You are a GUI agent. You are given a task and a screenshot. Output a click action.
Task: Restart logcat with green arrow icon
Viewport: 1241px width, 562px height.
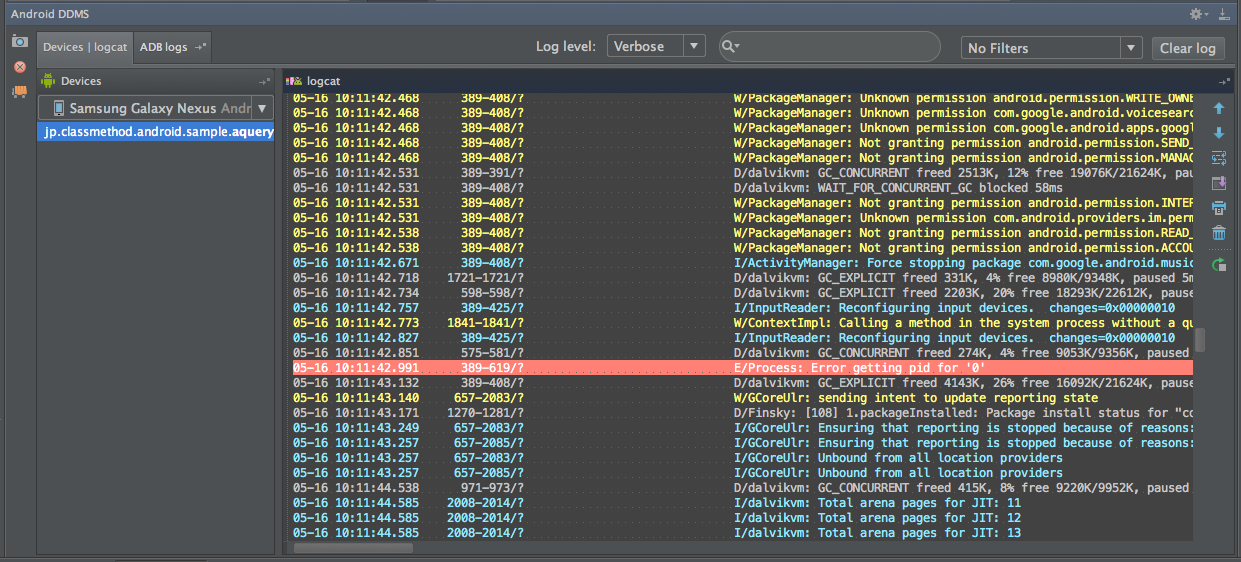pyautogui.click(x=1218, y=265)
